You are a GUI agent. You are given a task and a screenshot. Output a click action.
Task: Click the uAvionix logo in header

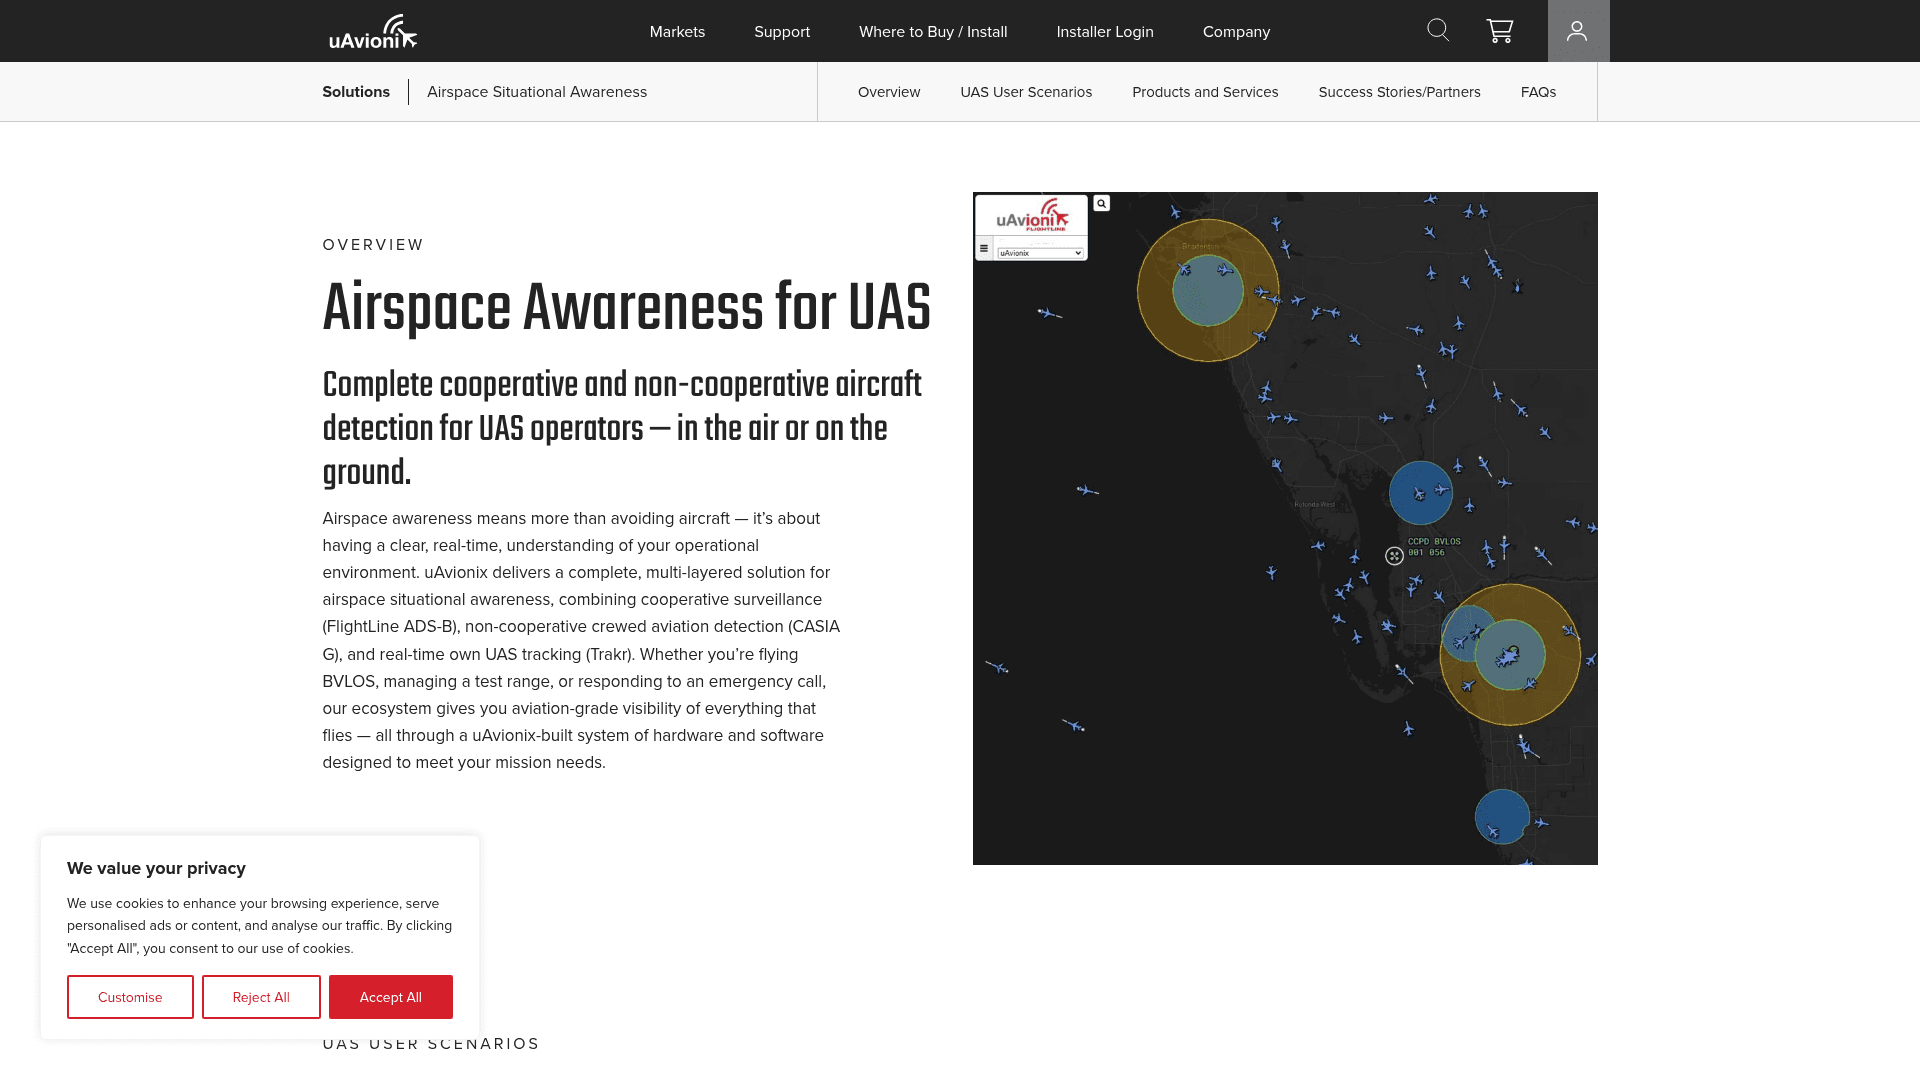tap(373, 31)
